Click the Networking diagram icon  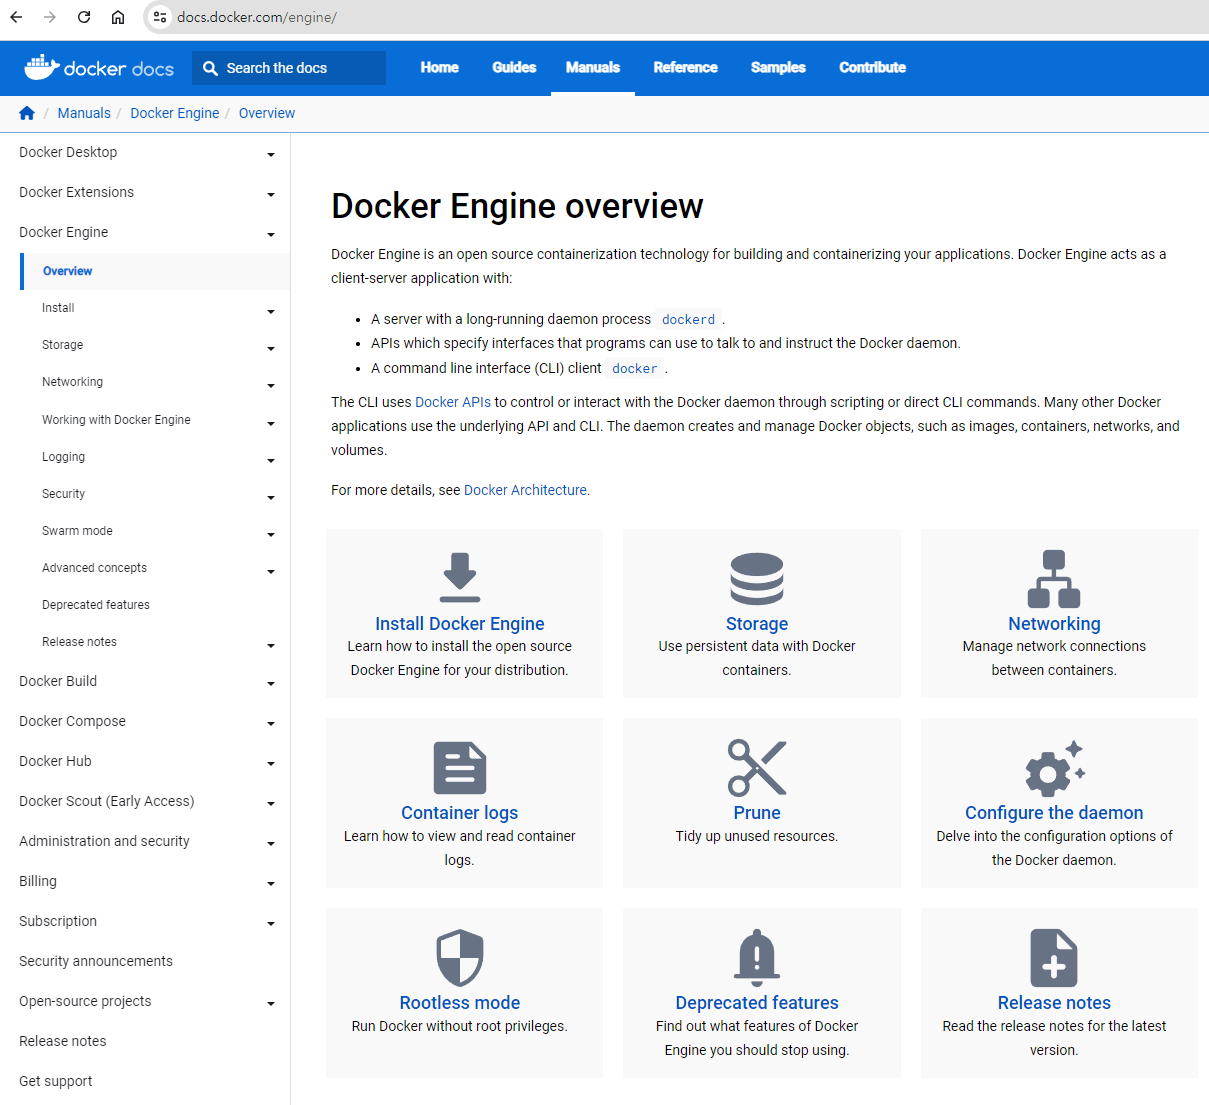(x=1054, y=579)
